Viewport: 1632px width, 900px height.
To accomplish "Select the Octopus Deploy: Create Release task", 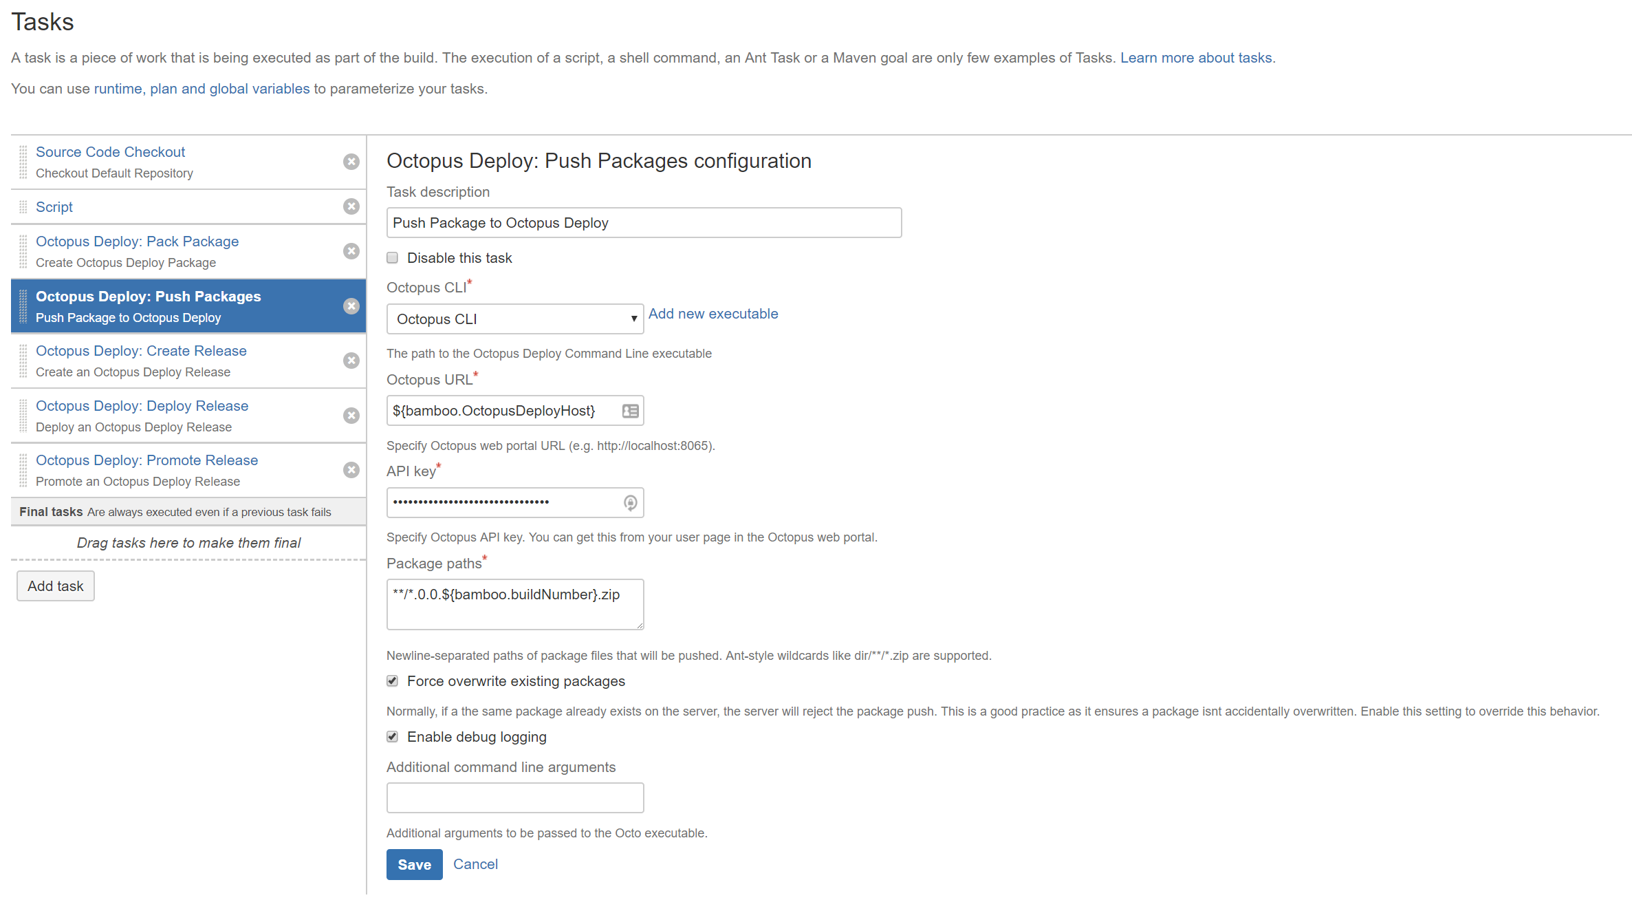I will coord(140,350).
